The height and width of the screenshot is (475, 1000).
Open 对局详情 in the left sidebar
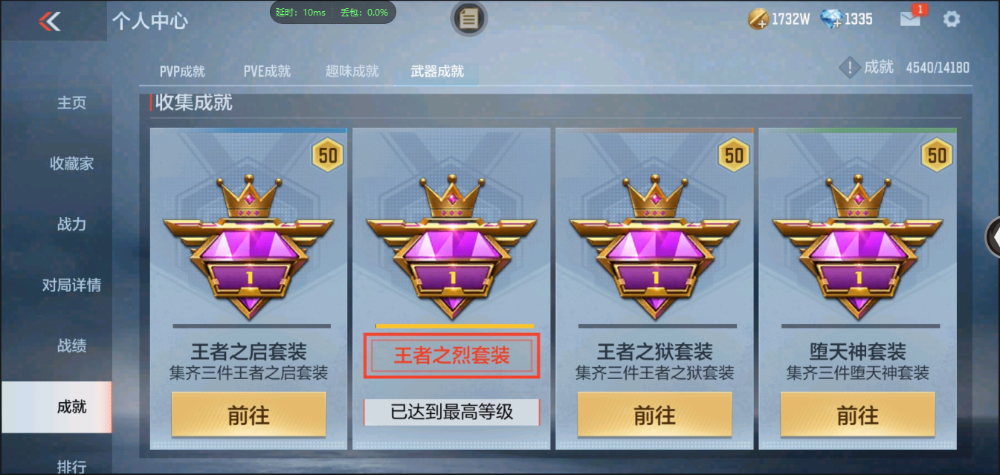click(72, 285)
